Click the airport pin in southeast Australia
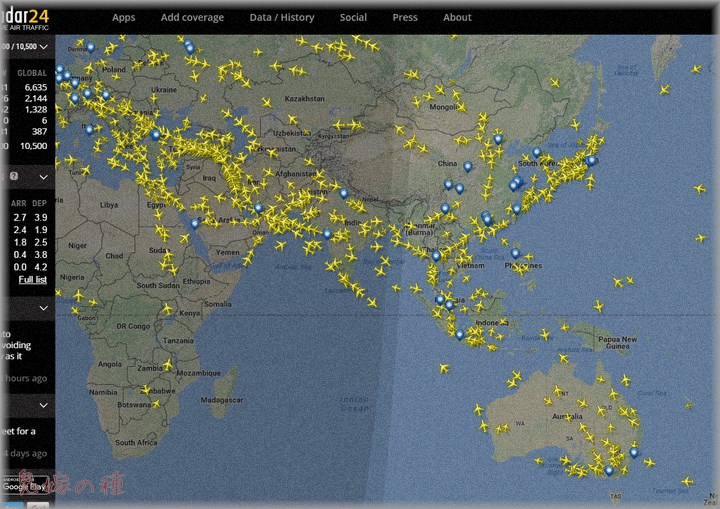Screen dimensions: 720x509 pyautogui.click(x=633, y=452)
